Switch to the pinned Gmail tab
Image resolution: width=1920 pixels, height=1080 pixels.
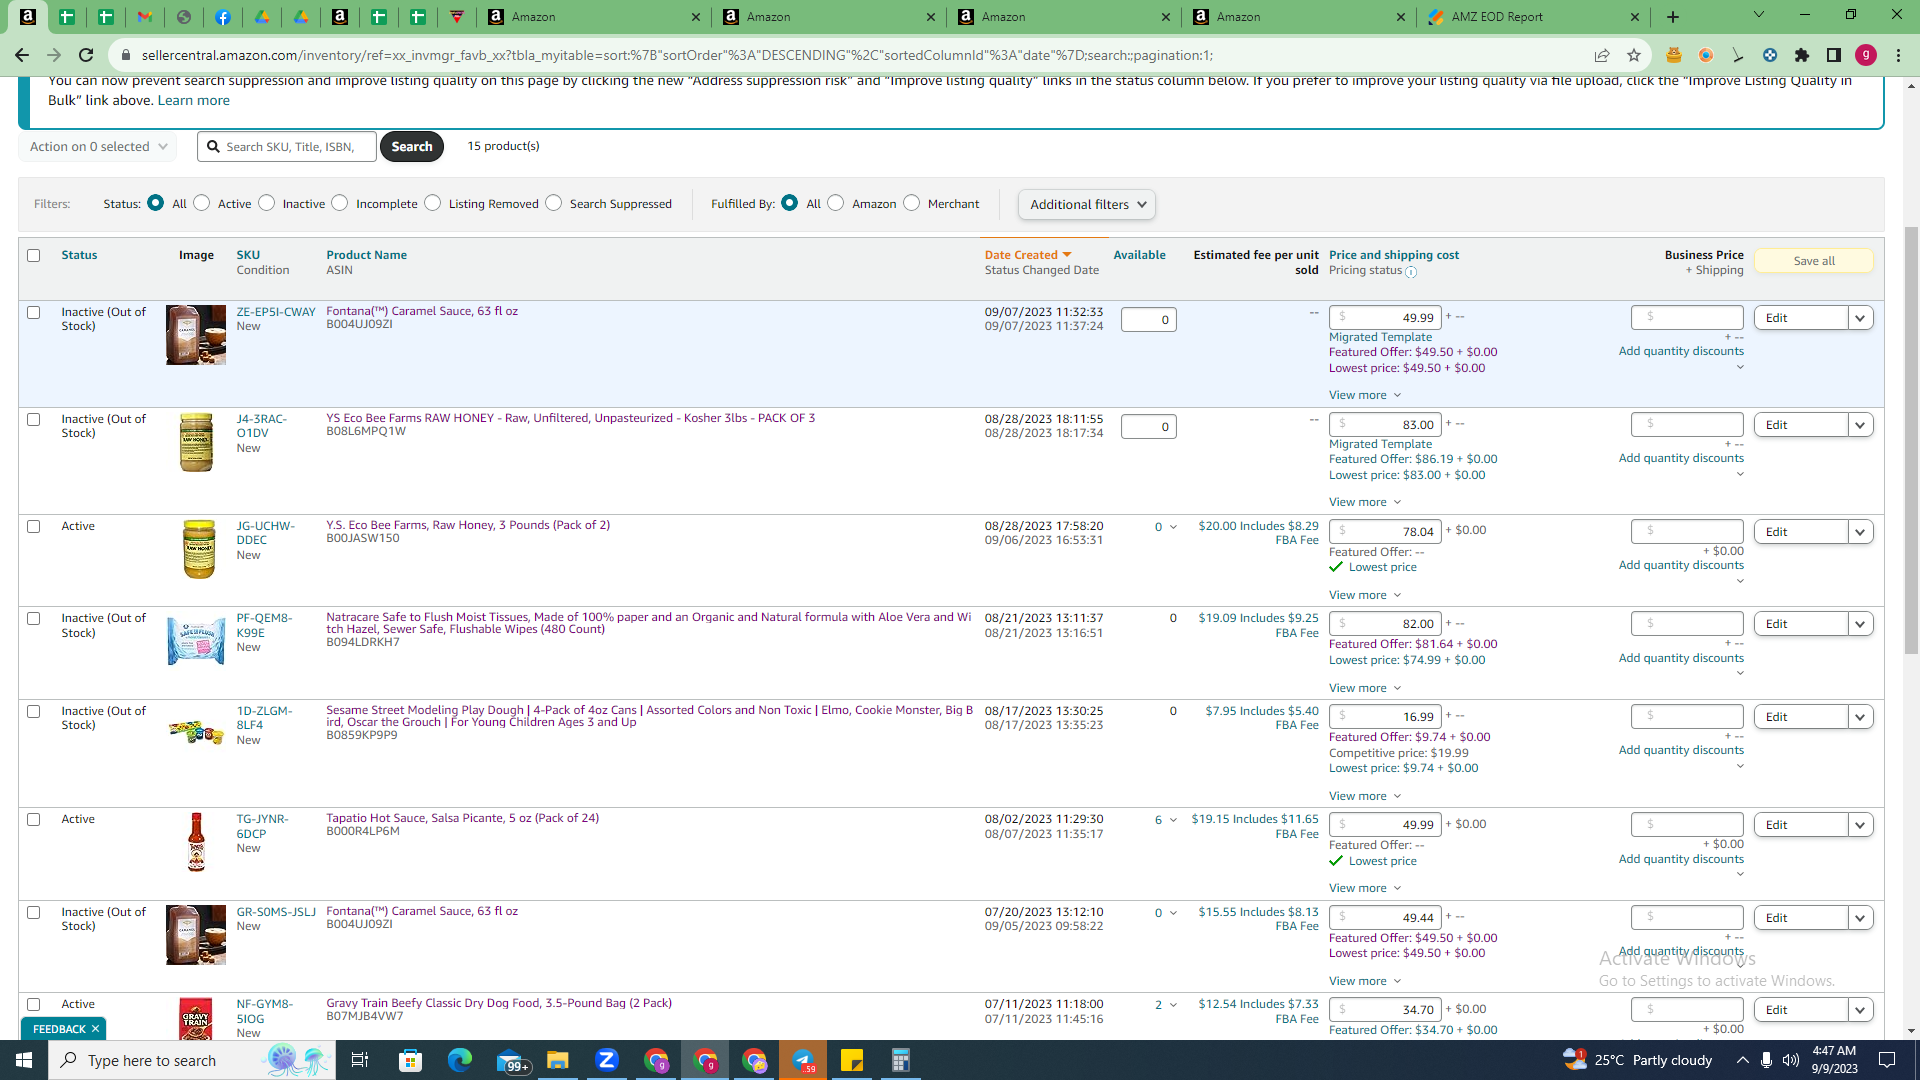click(145, 17)
